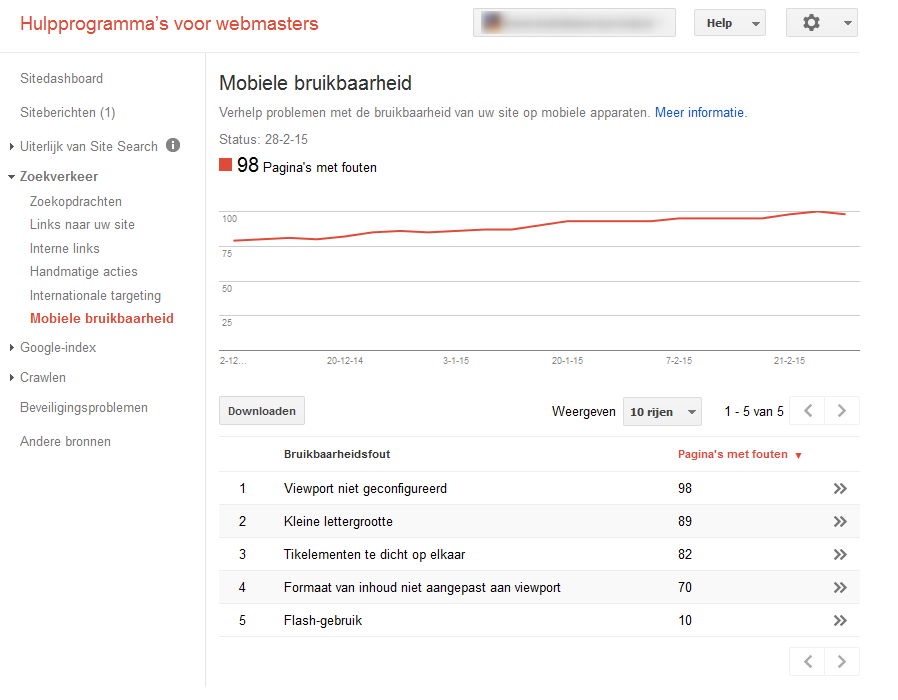This screenshot has width=898, height=700.
Task: Toggle the red Pagina's met fouten legend square
Action: 225,166
